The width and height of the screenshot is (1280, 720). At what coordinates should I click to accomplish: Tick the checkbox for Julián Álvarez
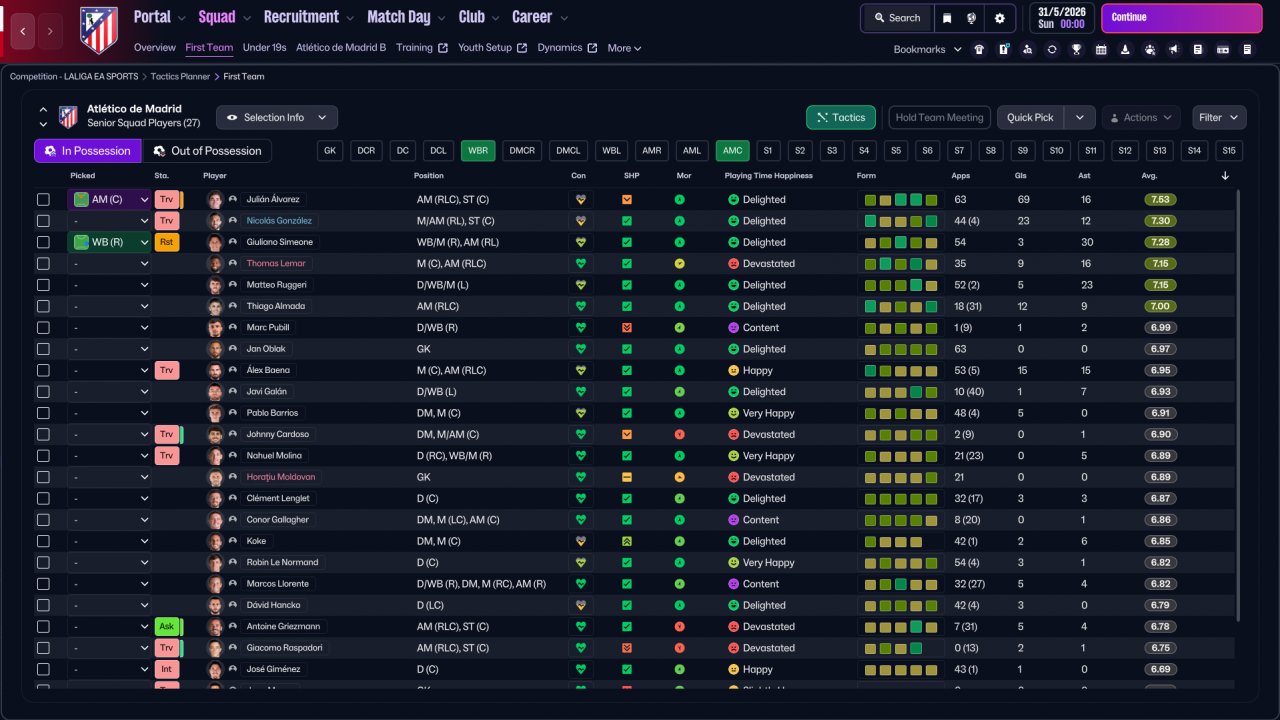coord(43,200)
